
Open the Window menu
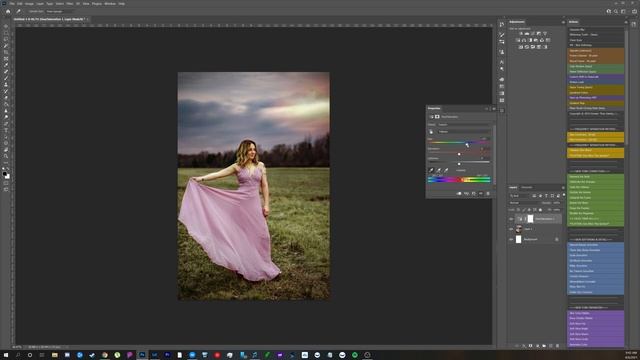coord(110,4)
